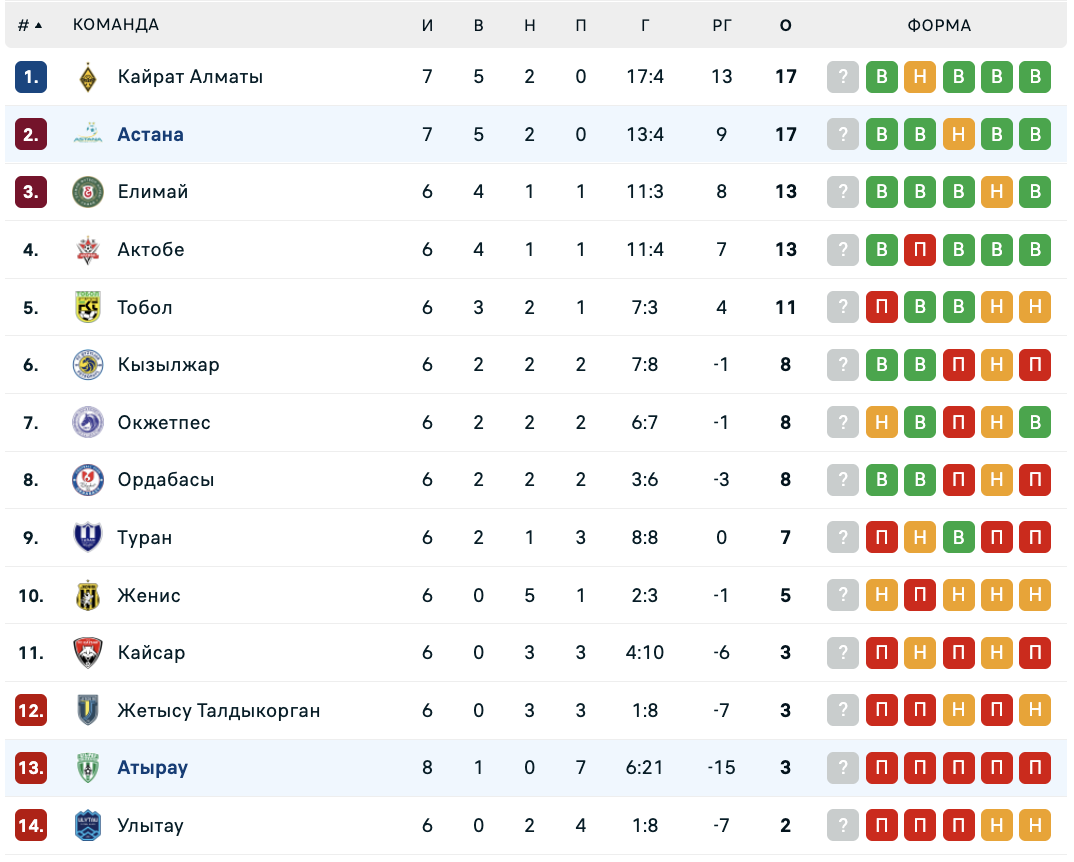Open the Атырау team link

point(152,767)
